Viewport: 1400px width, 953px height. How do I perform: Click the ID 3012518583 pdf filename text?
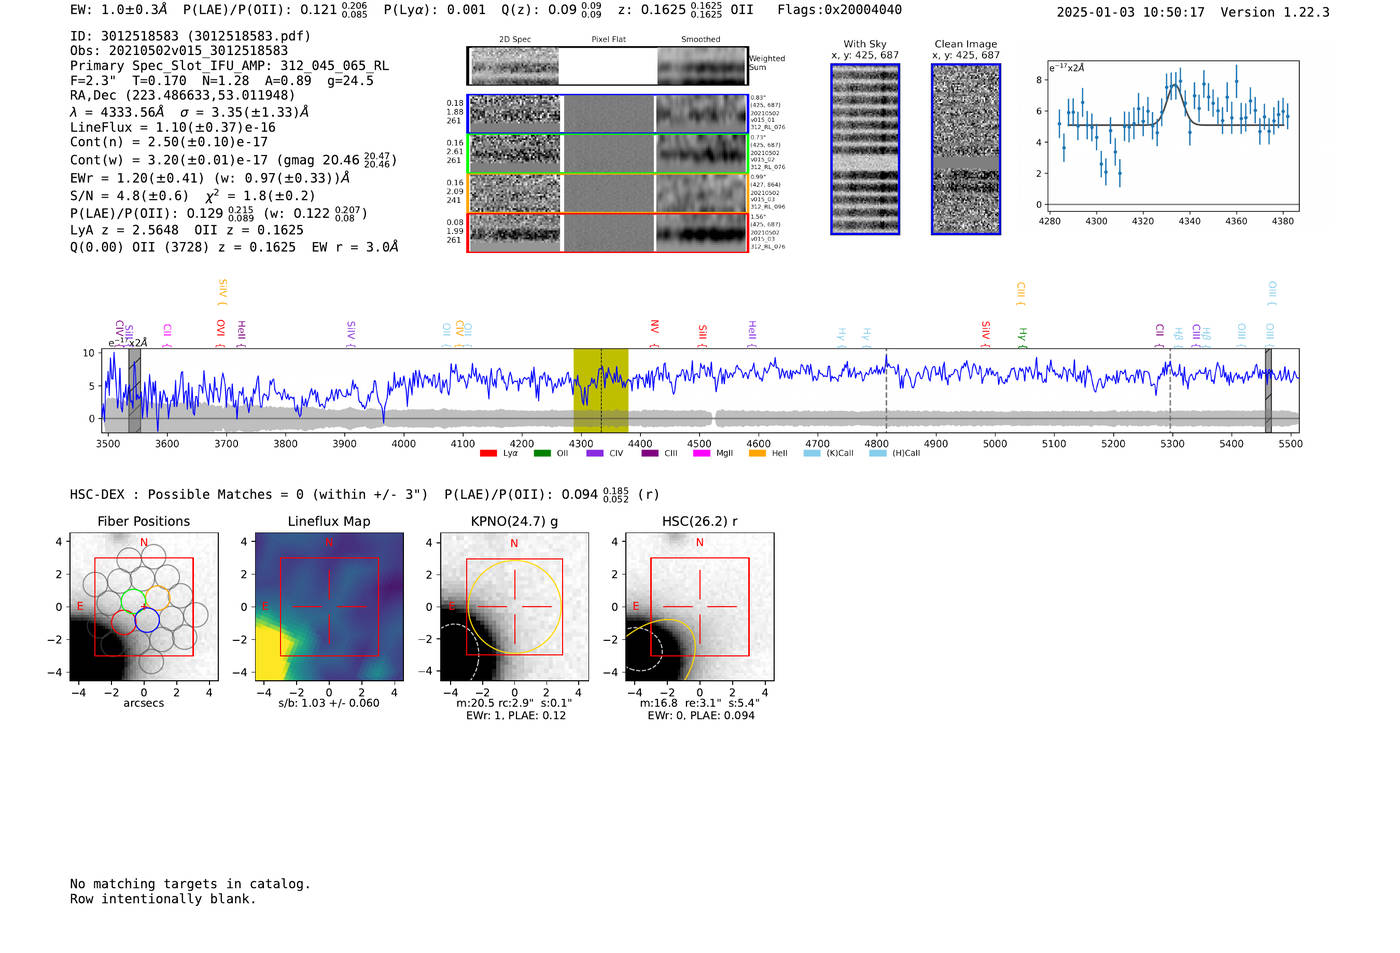[190, 36]
